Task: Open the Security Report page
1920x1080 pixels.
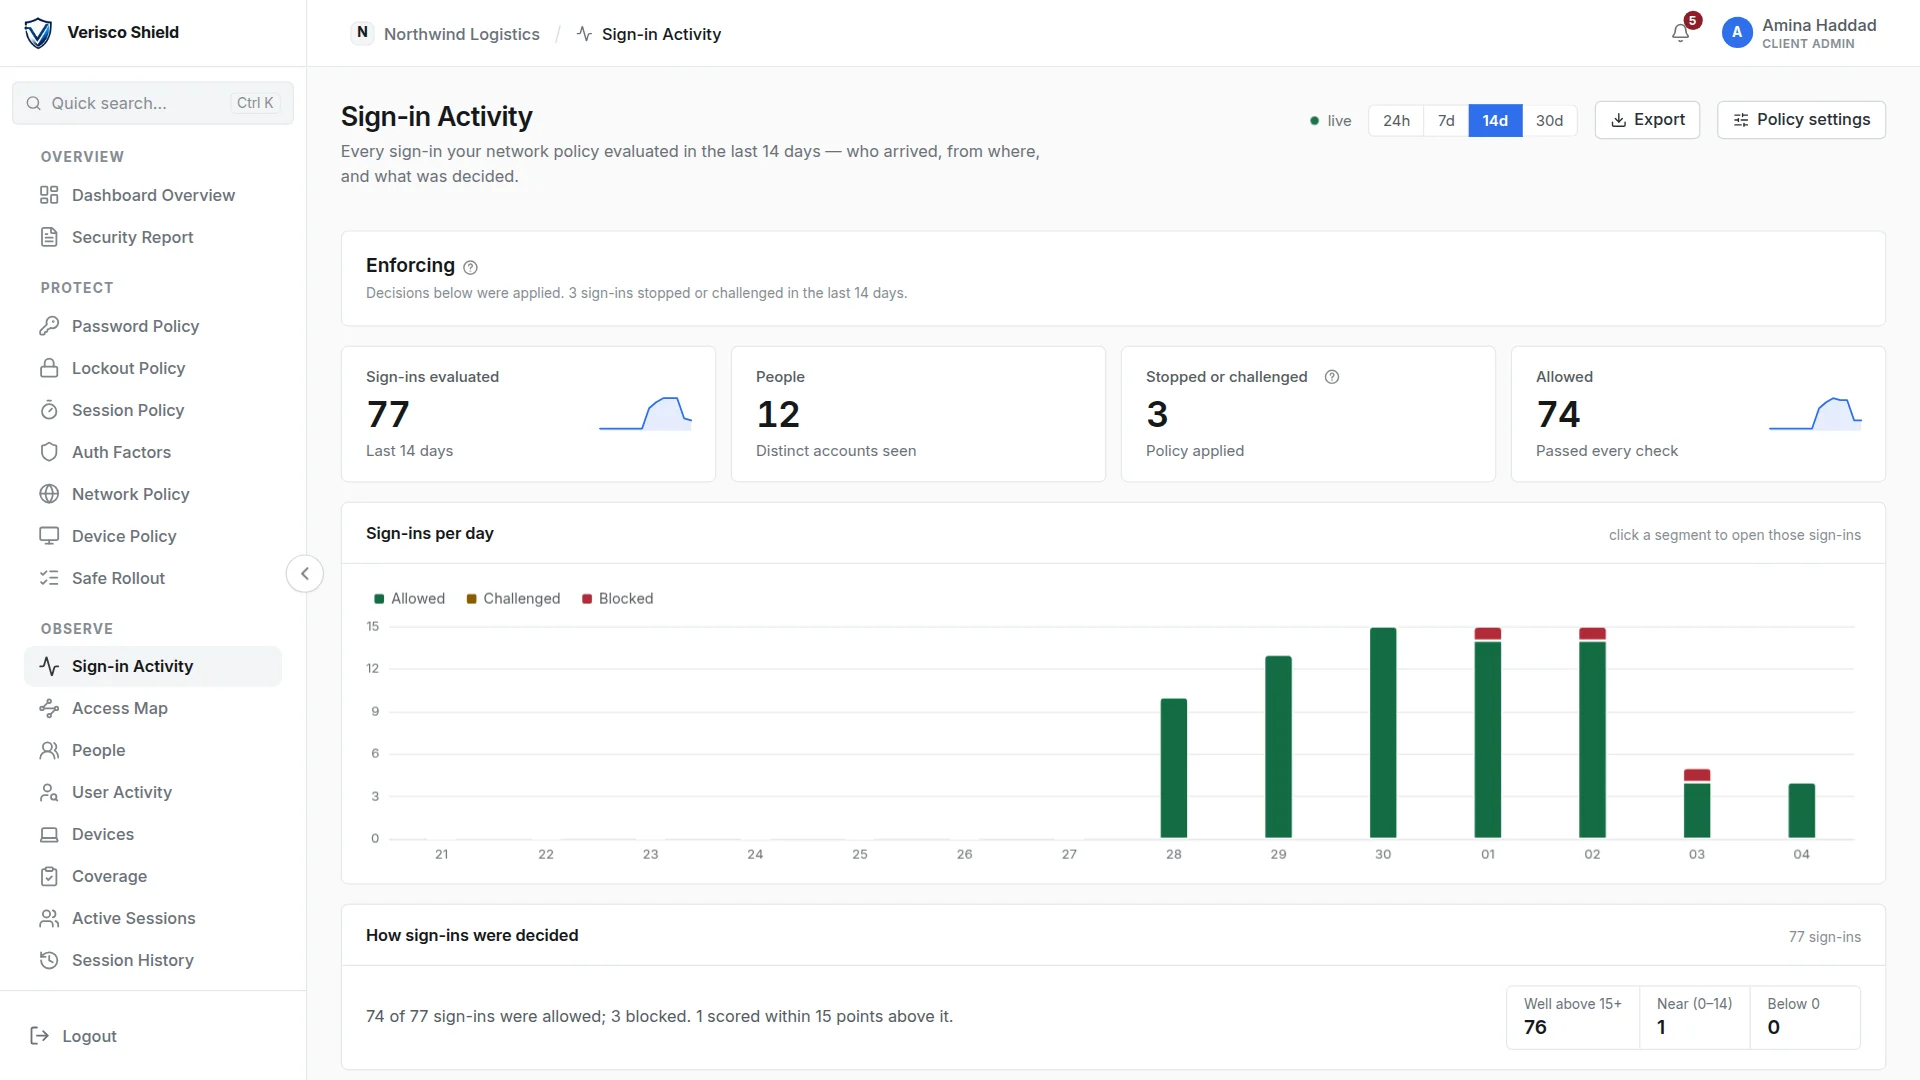Action: (153, 237)
